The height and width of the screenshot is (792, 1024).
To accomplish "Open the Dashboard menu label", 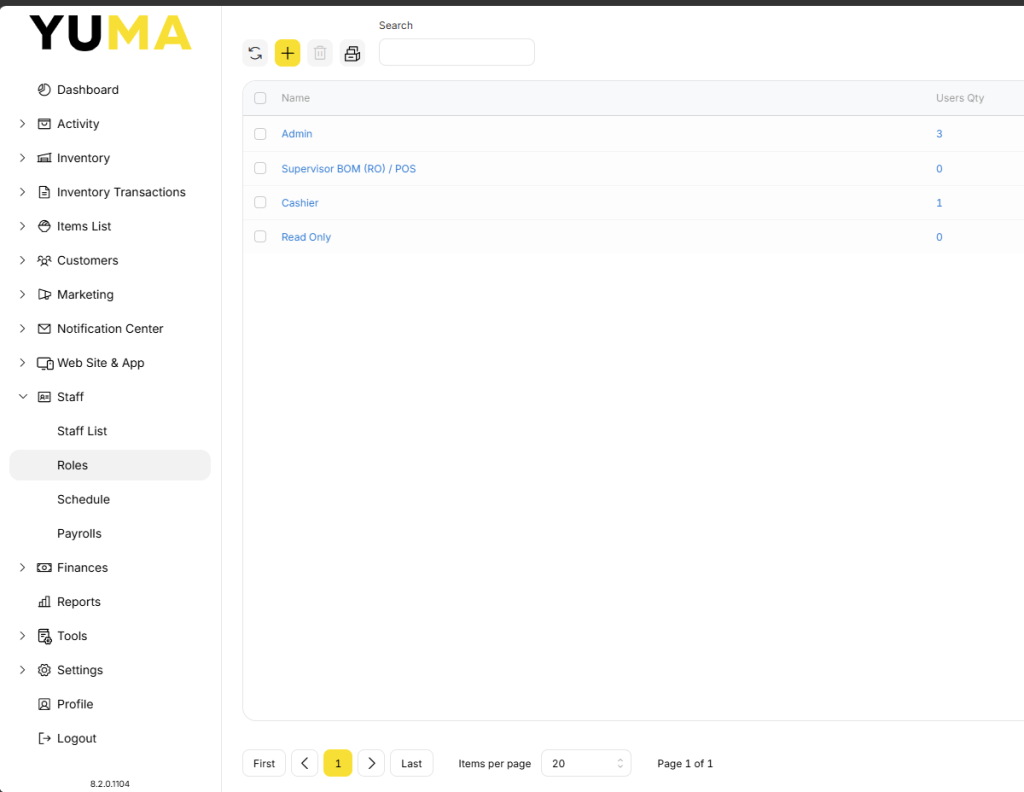I will pos(88,89).
